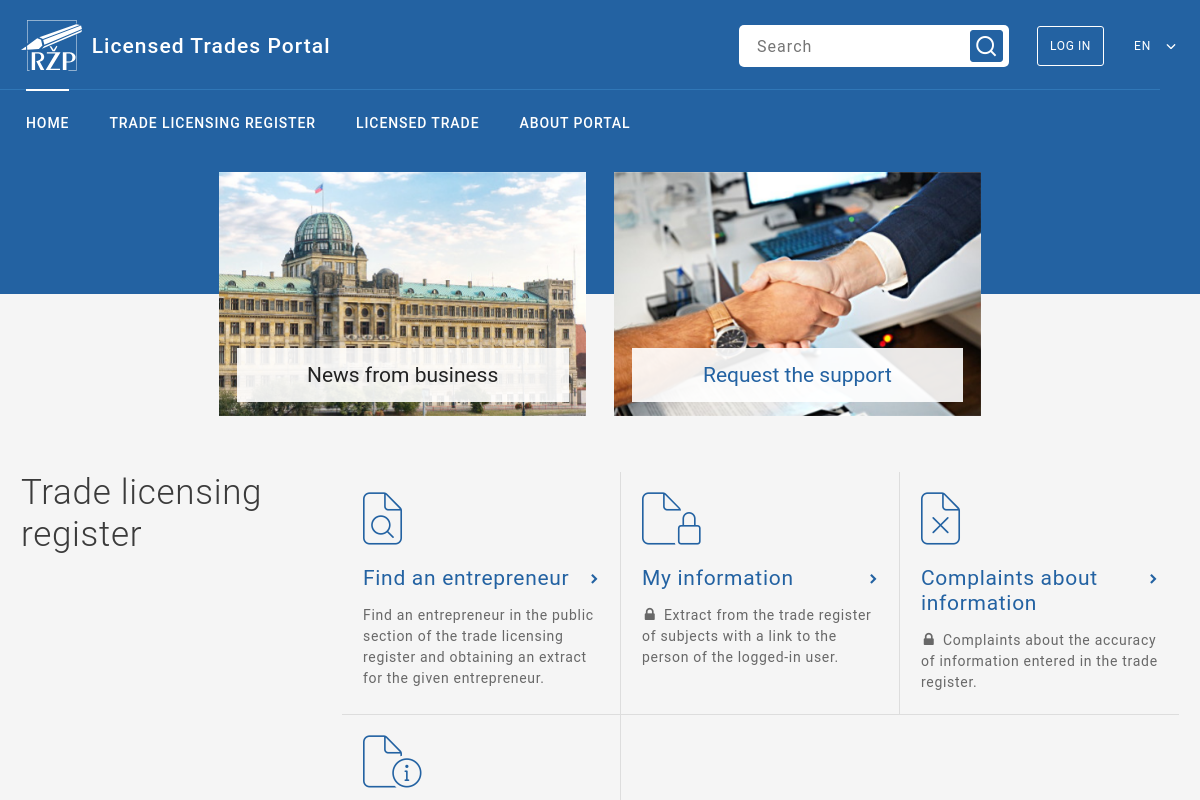Expand language selector chevron arrow
This screenshot has height=800, width=1200.
pyautogui.click(x=1171, y=46)
